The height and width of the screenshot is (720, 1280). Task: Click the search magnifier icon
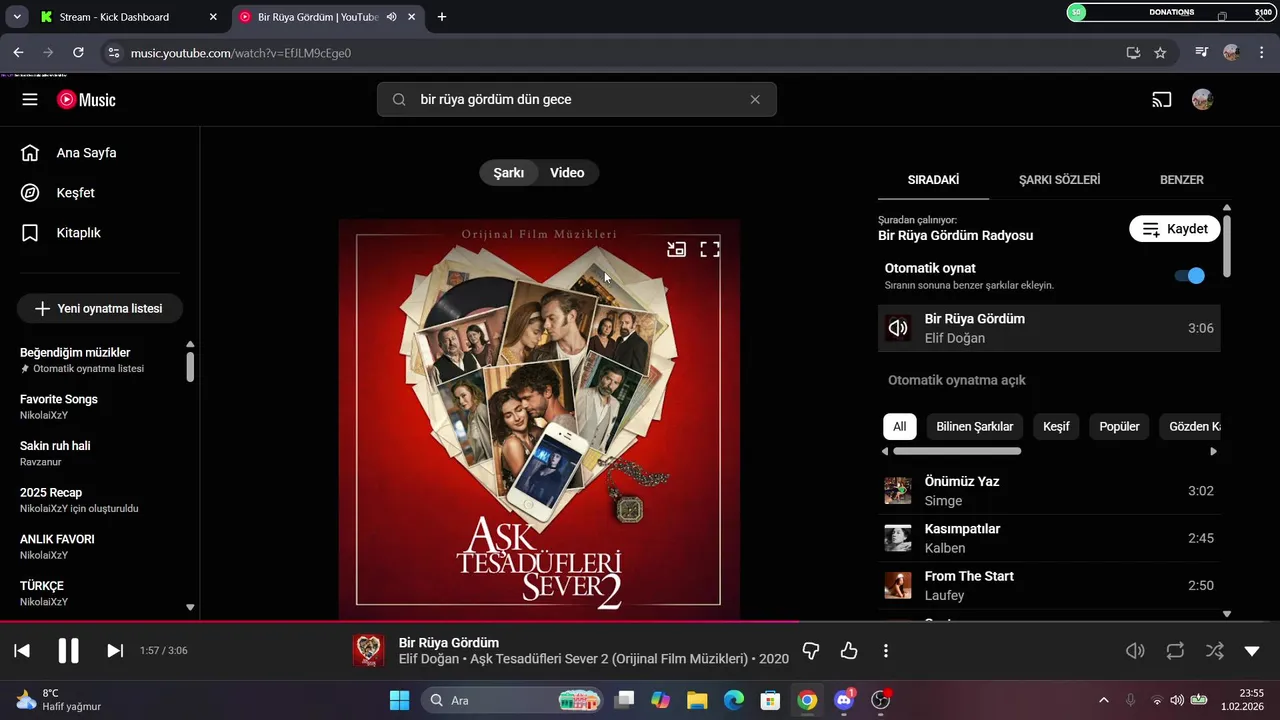tap(399, 100)
